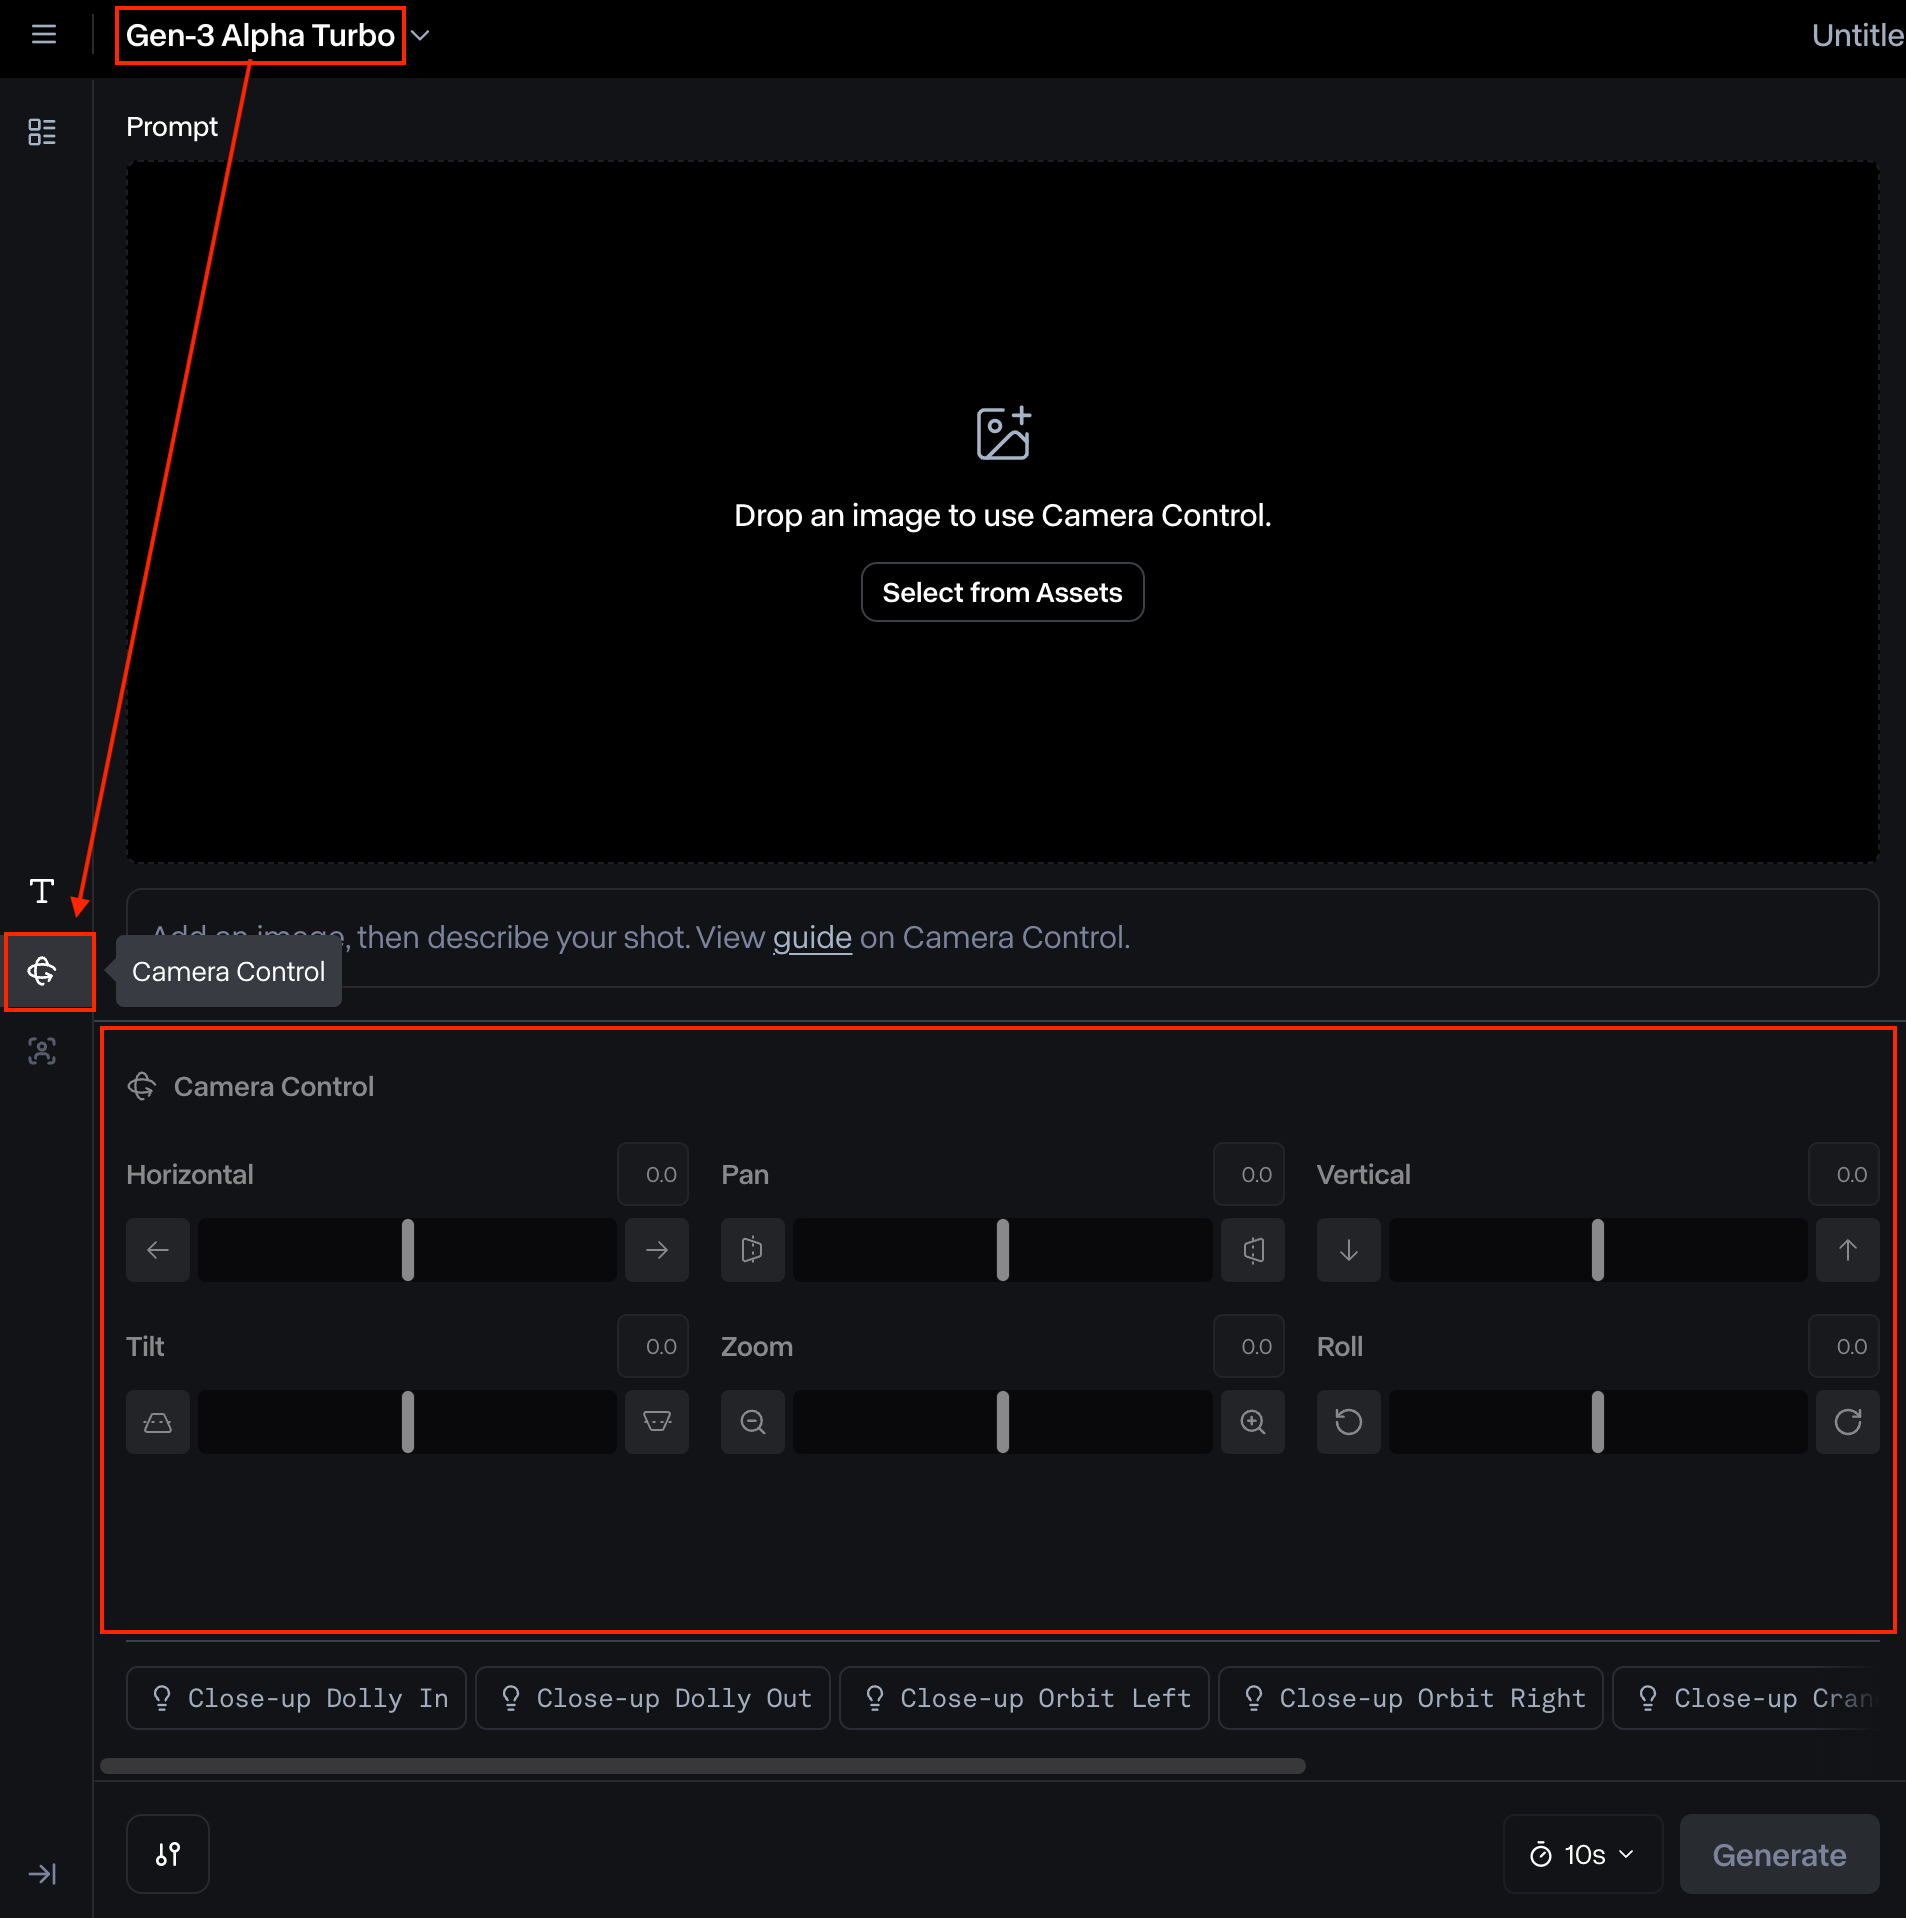Choose the Close-up Dolly In preset

[x=297, y=1698]
